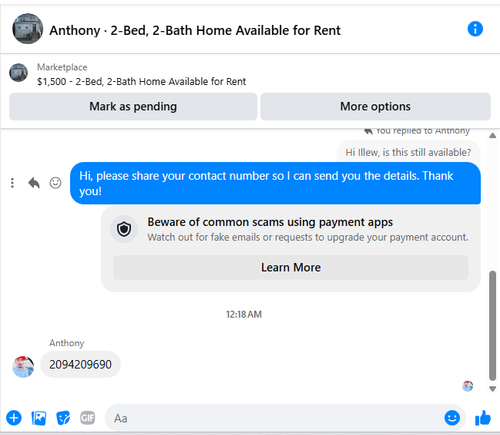Click the 'Hi, please share your contact number' message

click(275, 183)
